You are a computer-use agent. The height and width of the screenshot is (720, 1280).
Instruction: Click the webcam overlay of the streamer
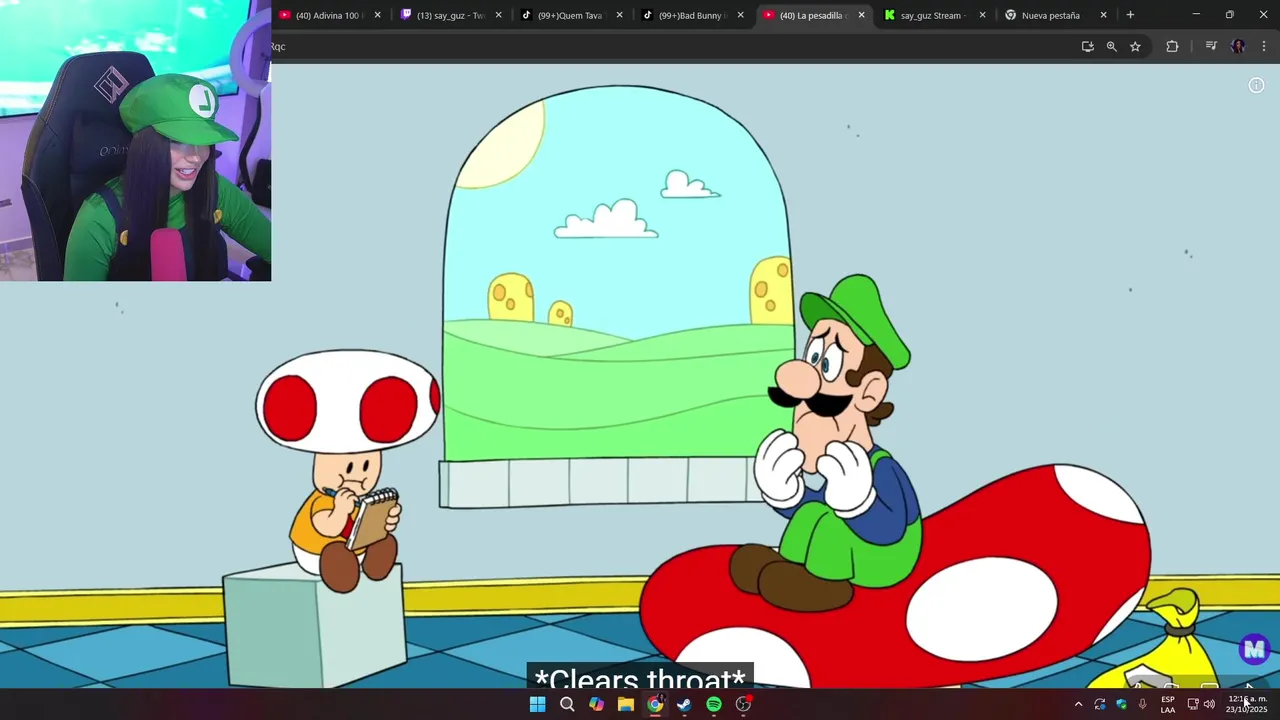[135, 140]
